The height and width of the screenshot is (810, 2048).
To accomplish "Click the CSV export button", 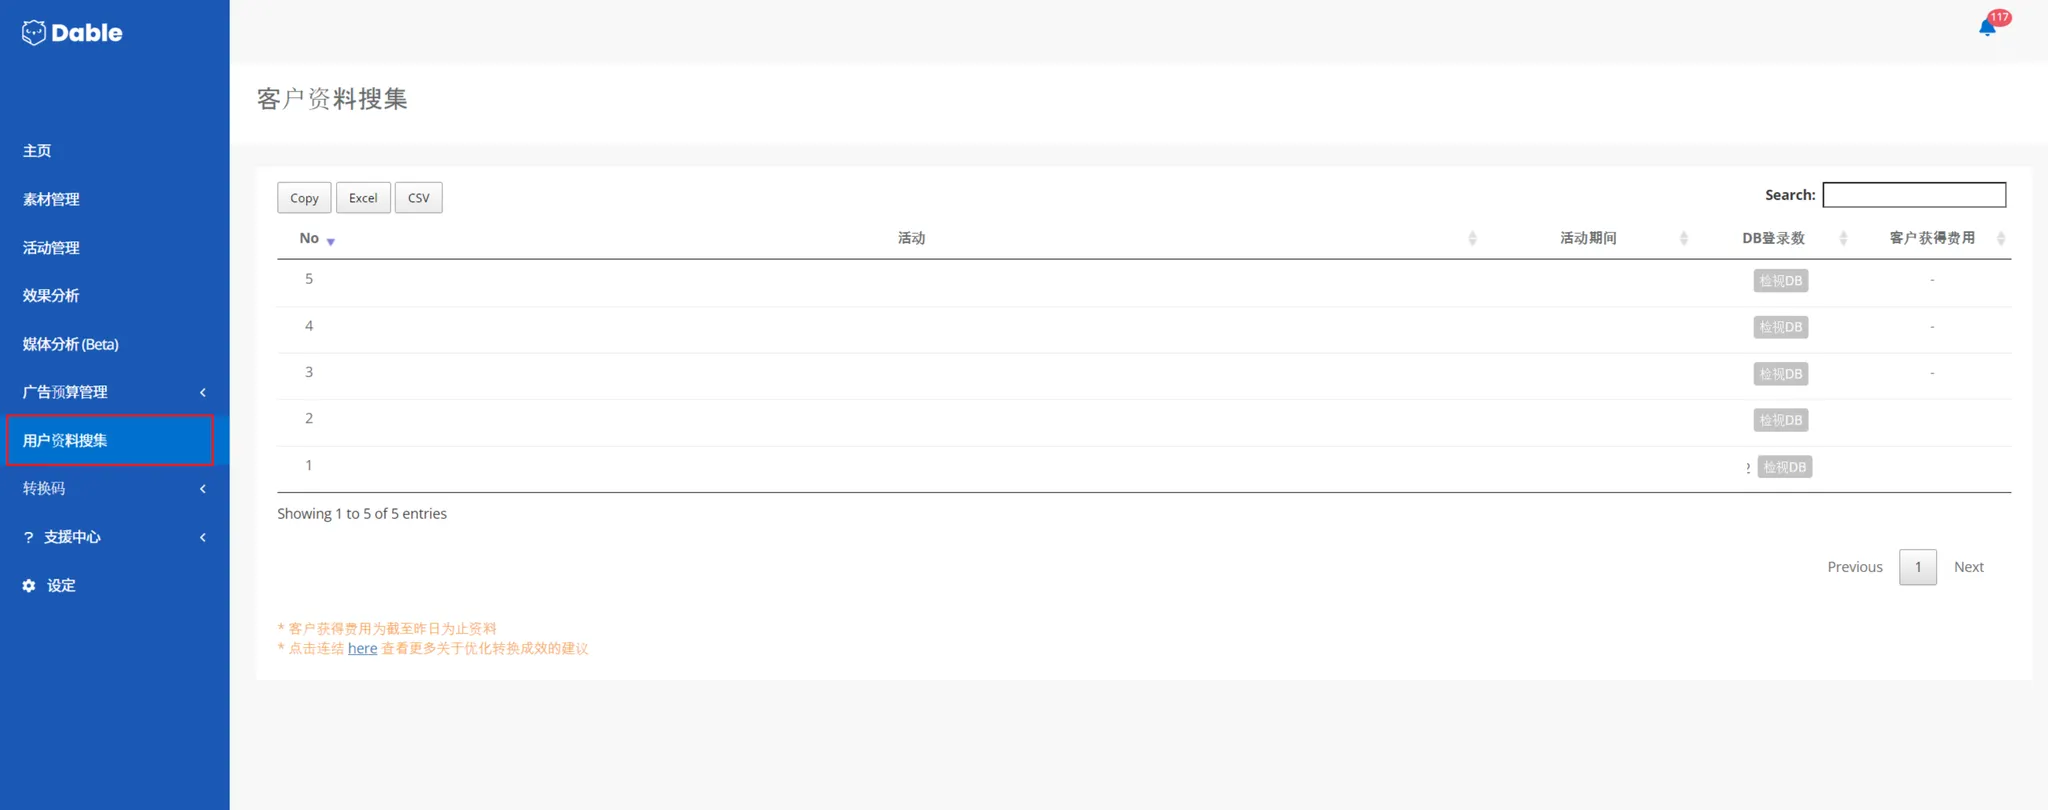I will [418, 198].
